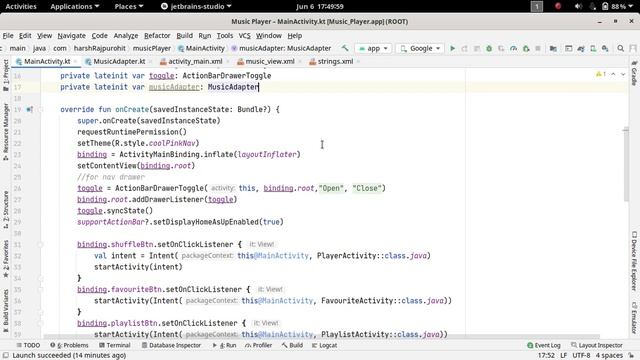Click the lock icon in the status bar
Viewport: 640px width, 360px height.
coord(631,356)
